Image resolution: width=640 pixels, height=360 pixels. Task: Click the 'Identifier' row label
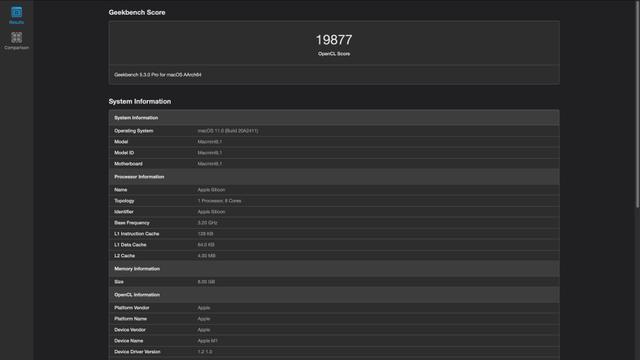[x=124, y=212]
